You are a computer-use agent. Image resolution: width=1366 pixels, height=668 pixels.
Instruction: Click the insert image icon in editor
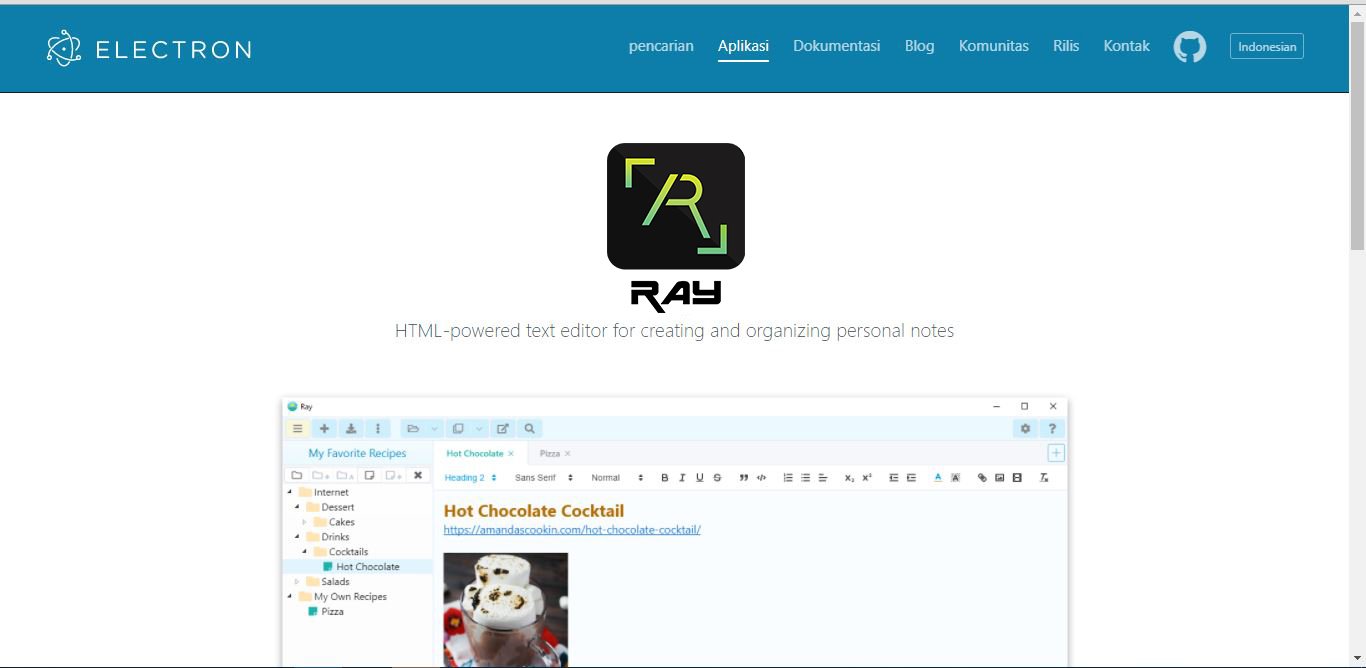pos(999,478)
